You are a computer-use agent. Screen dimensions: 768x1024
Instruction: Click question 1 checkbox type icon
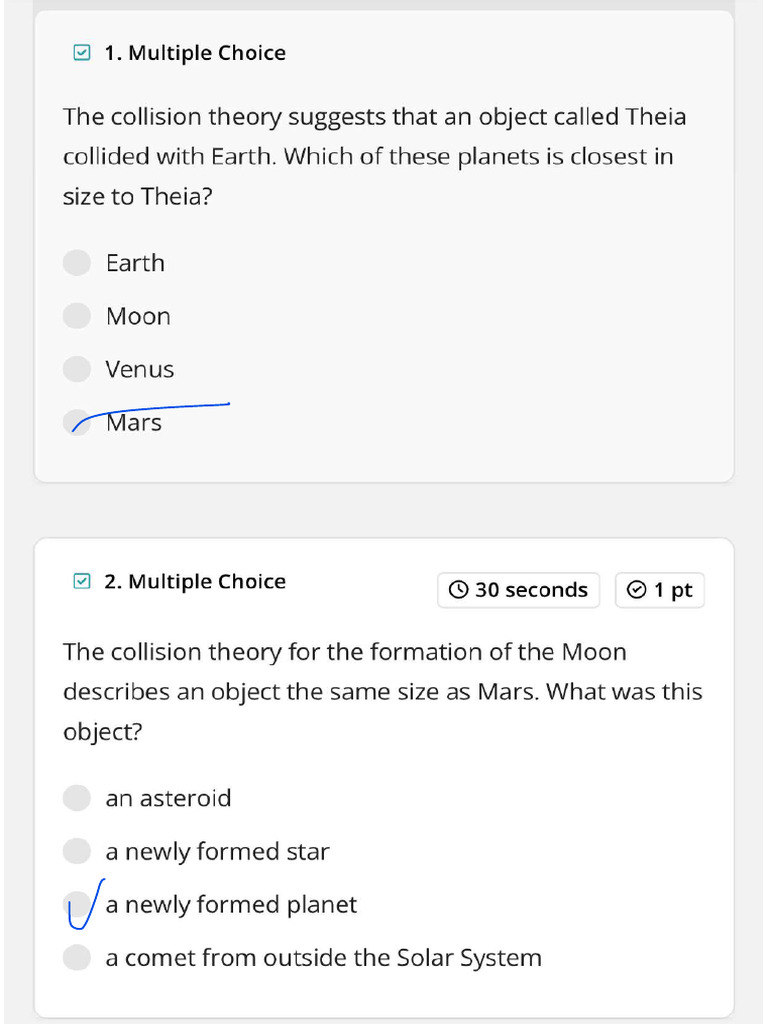click(x=82, y=53)
